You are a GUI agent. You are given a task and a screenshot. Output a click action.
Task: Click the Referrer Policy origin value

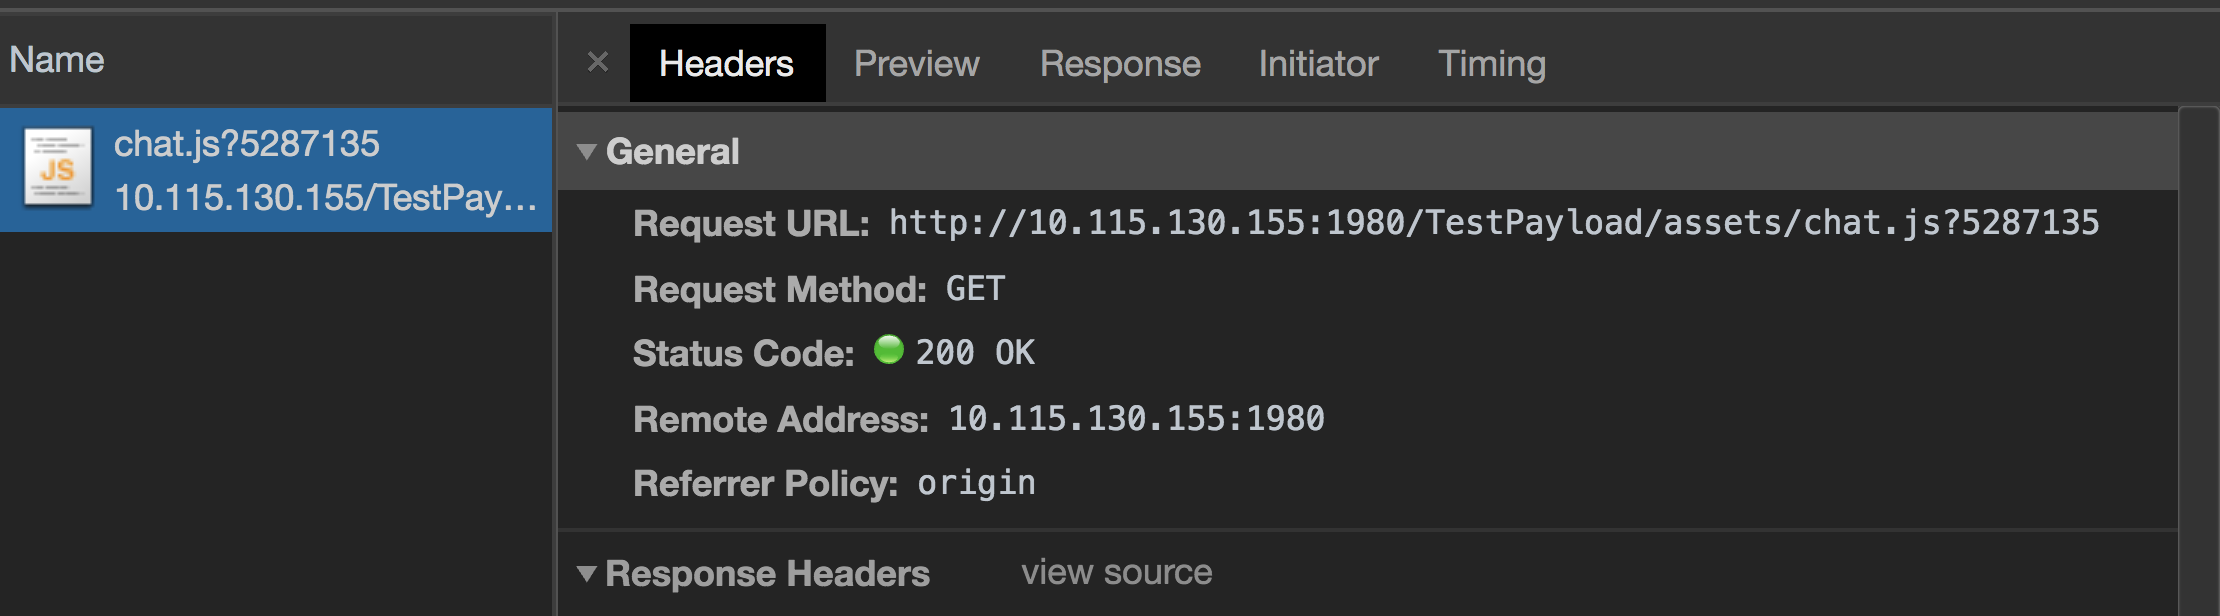[976, 484]
